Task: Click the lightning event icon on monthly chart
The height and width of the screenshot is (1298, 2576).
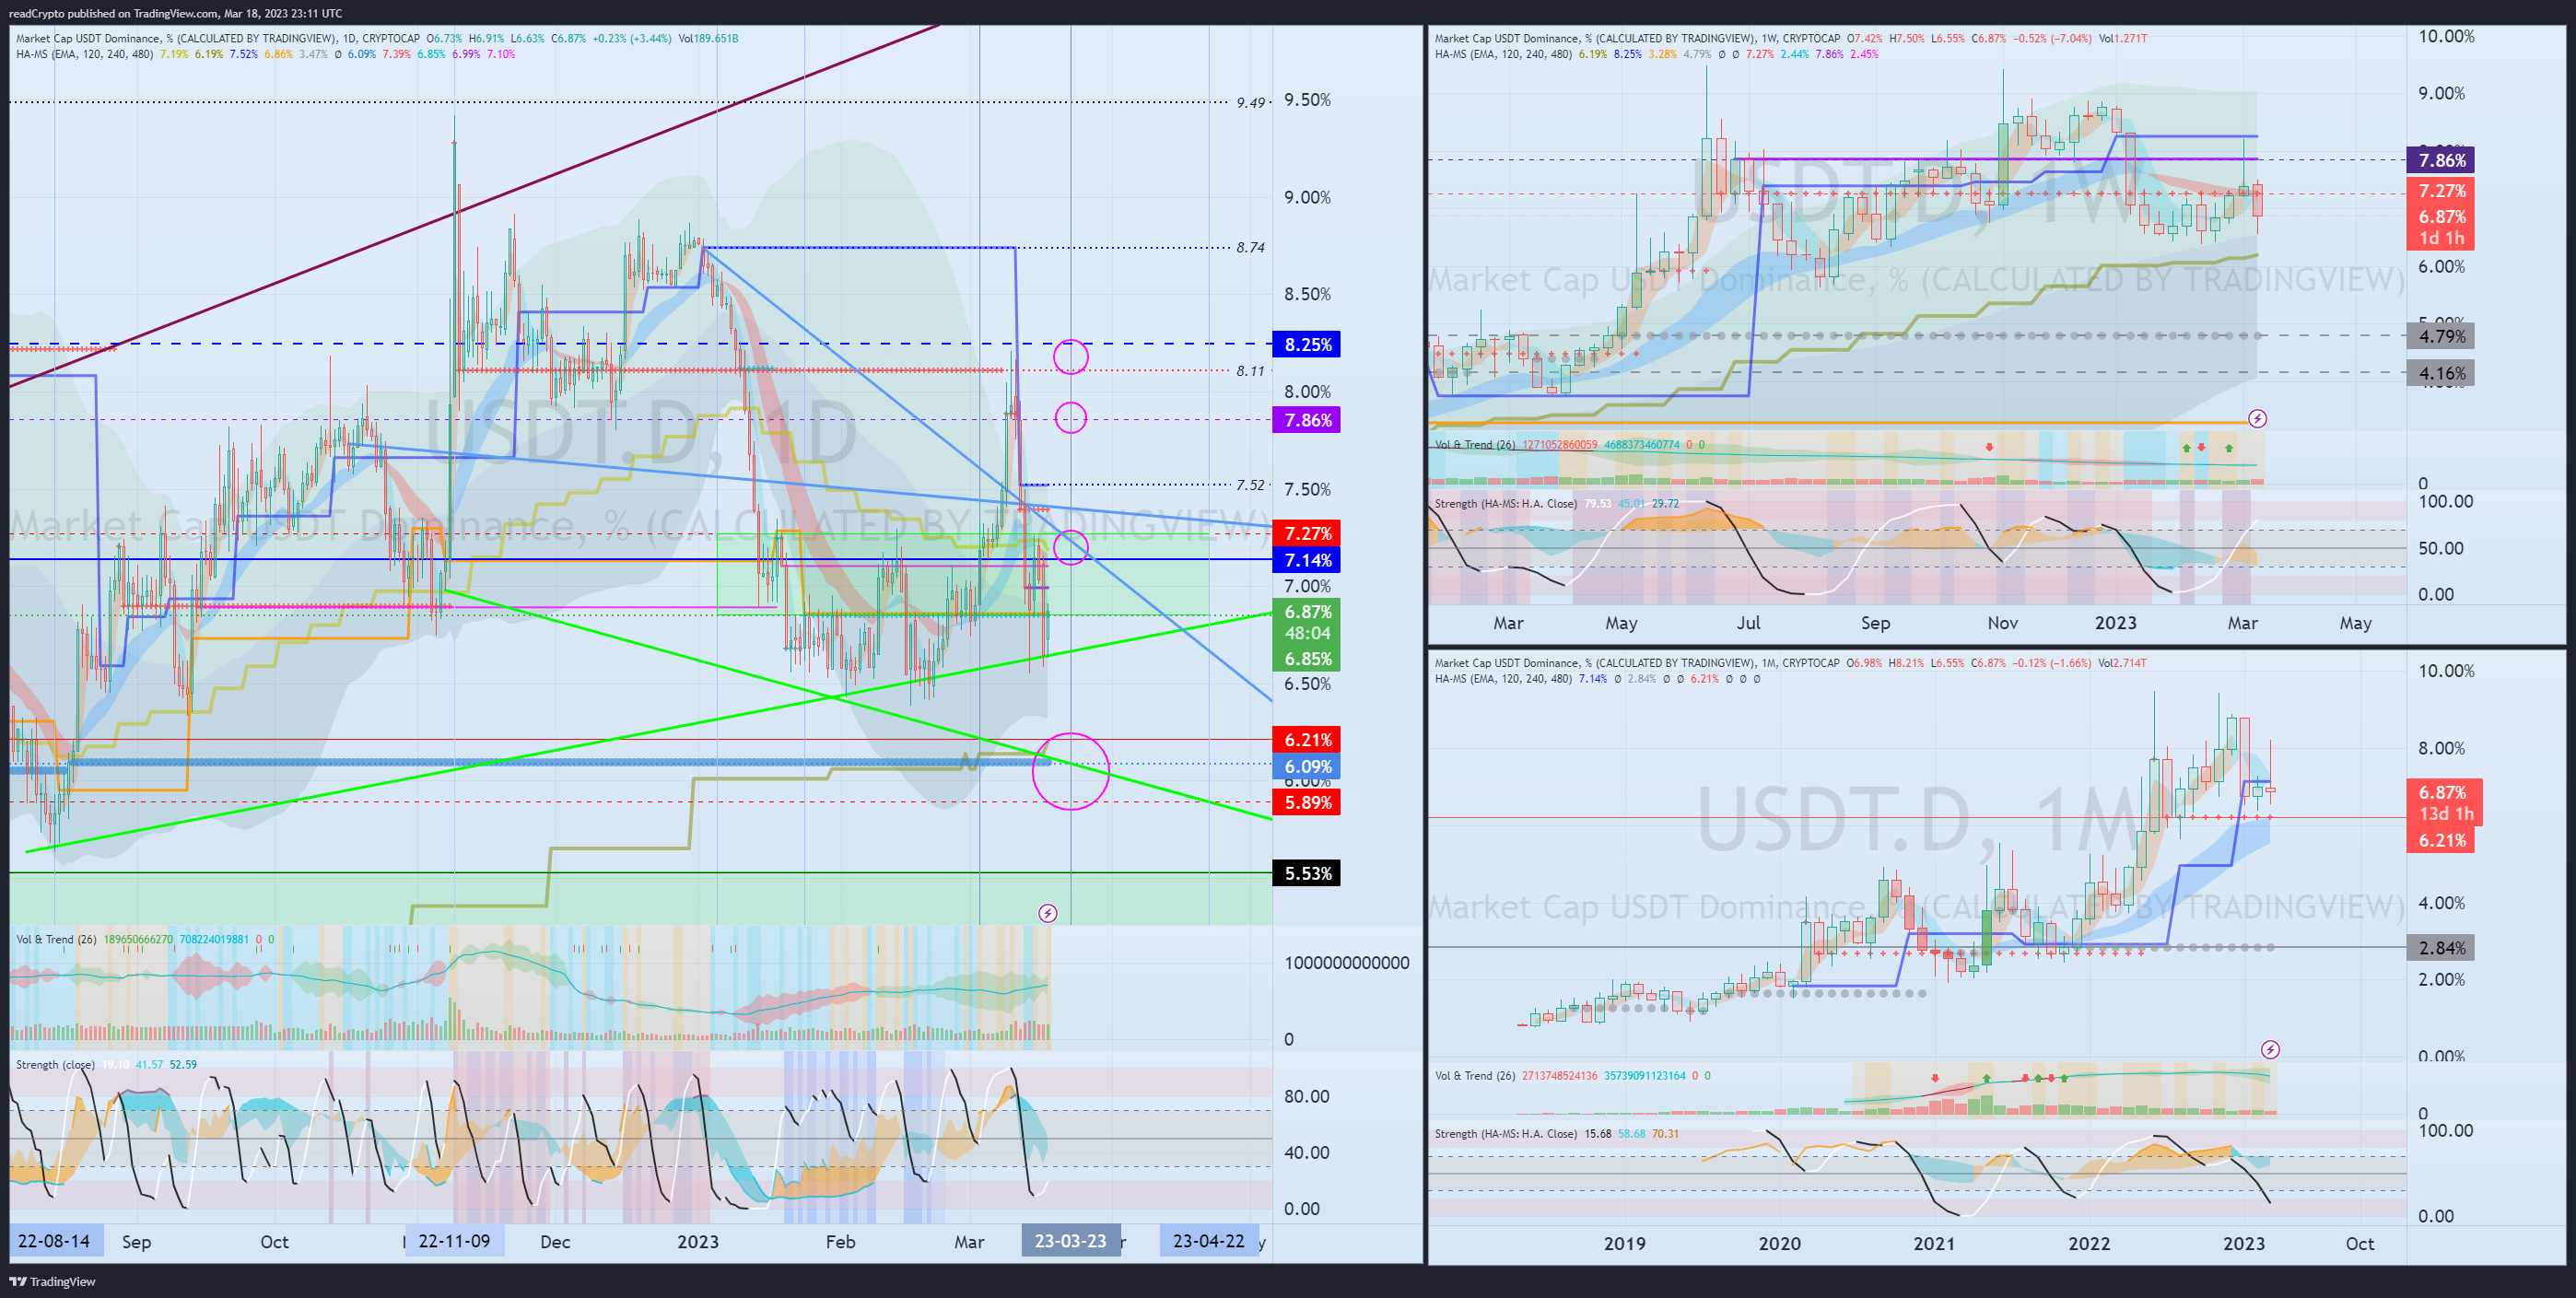Action: pos(2270,1049)
